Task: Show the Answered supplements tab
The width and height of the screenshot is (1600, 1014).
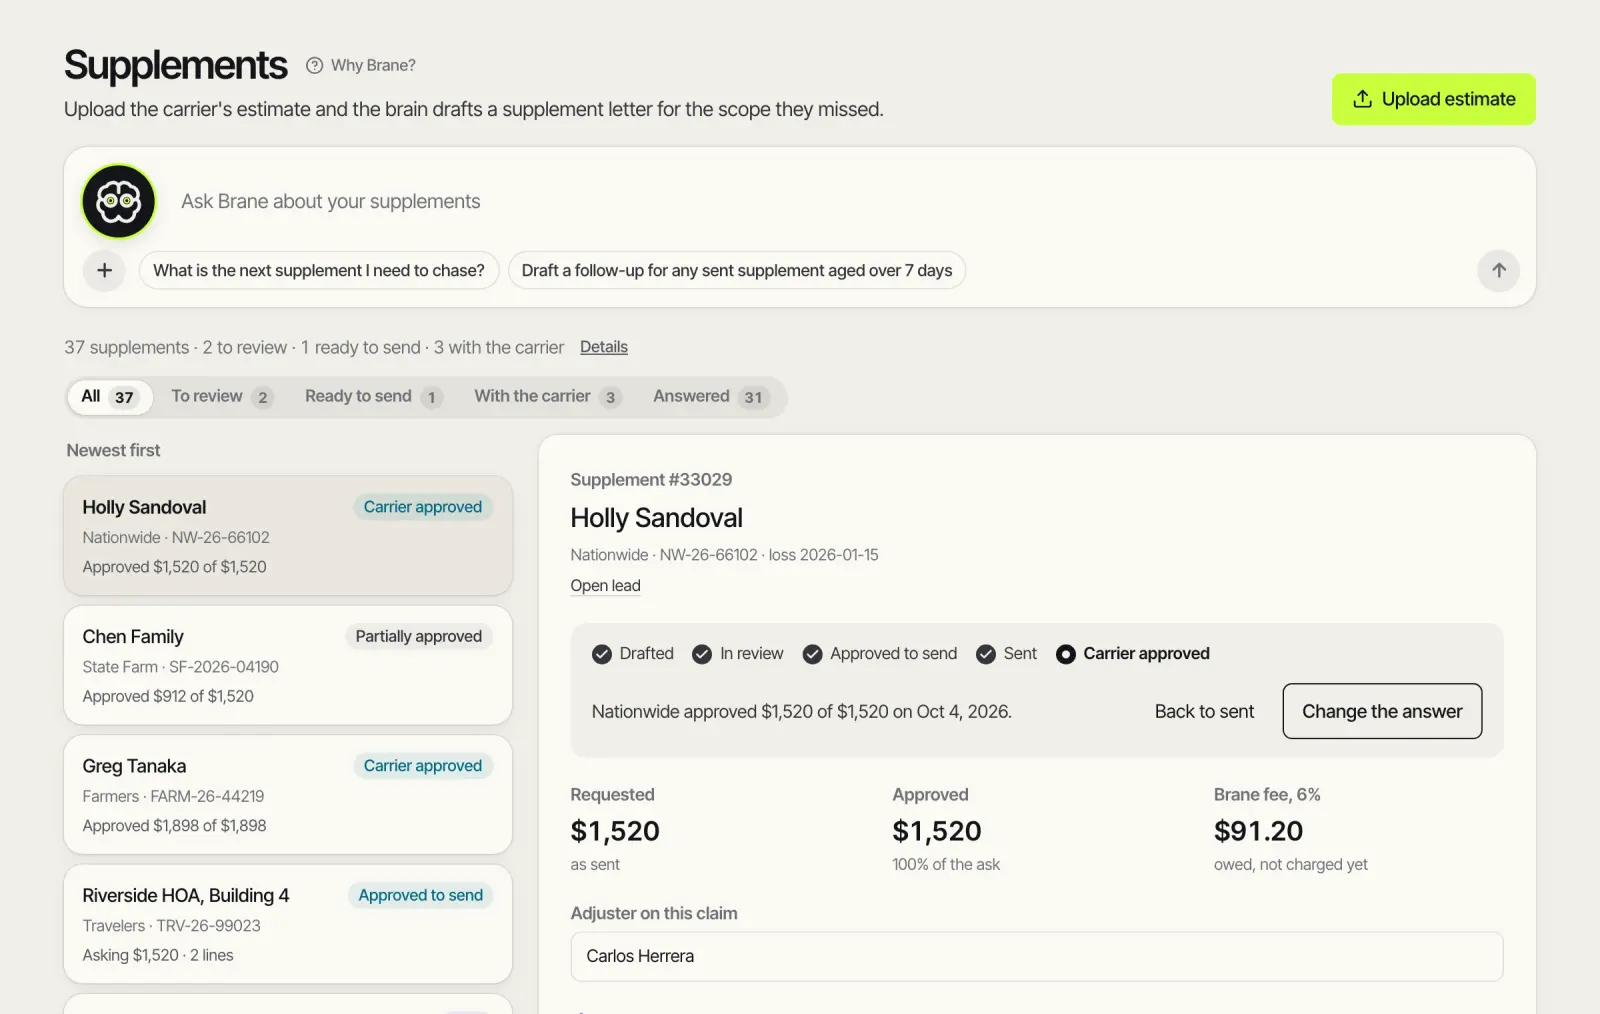Action: [x=710, y=397]
